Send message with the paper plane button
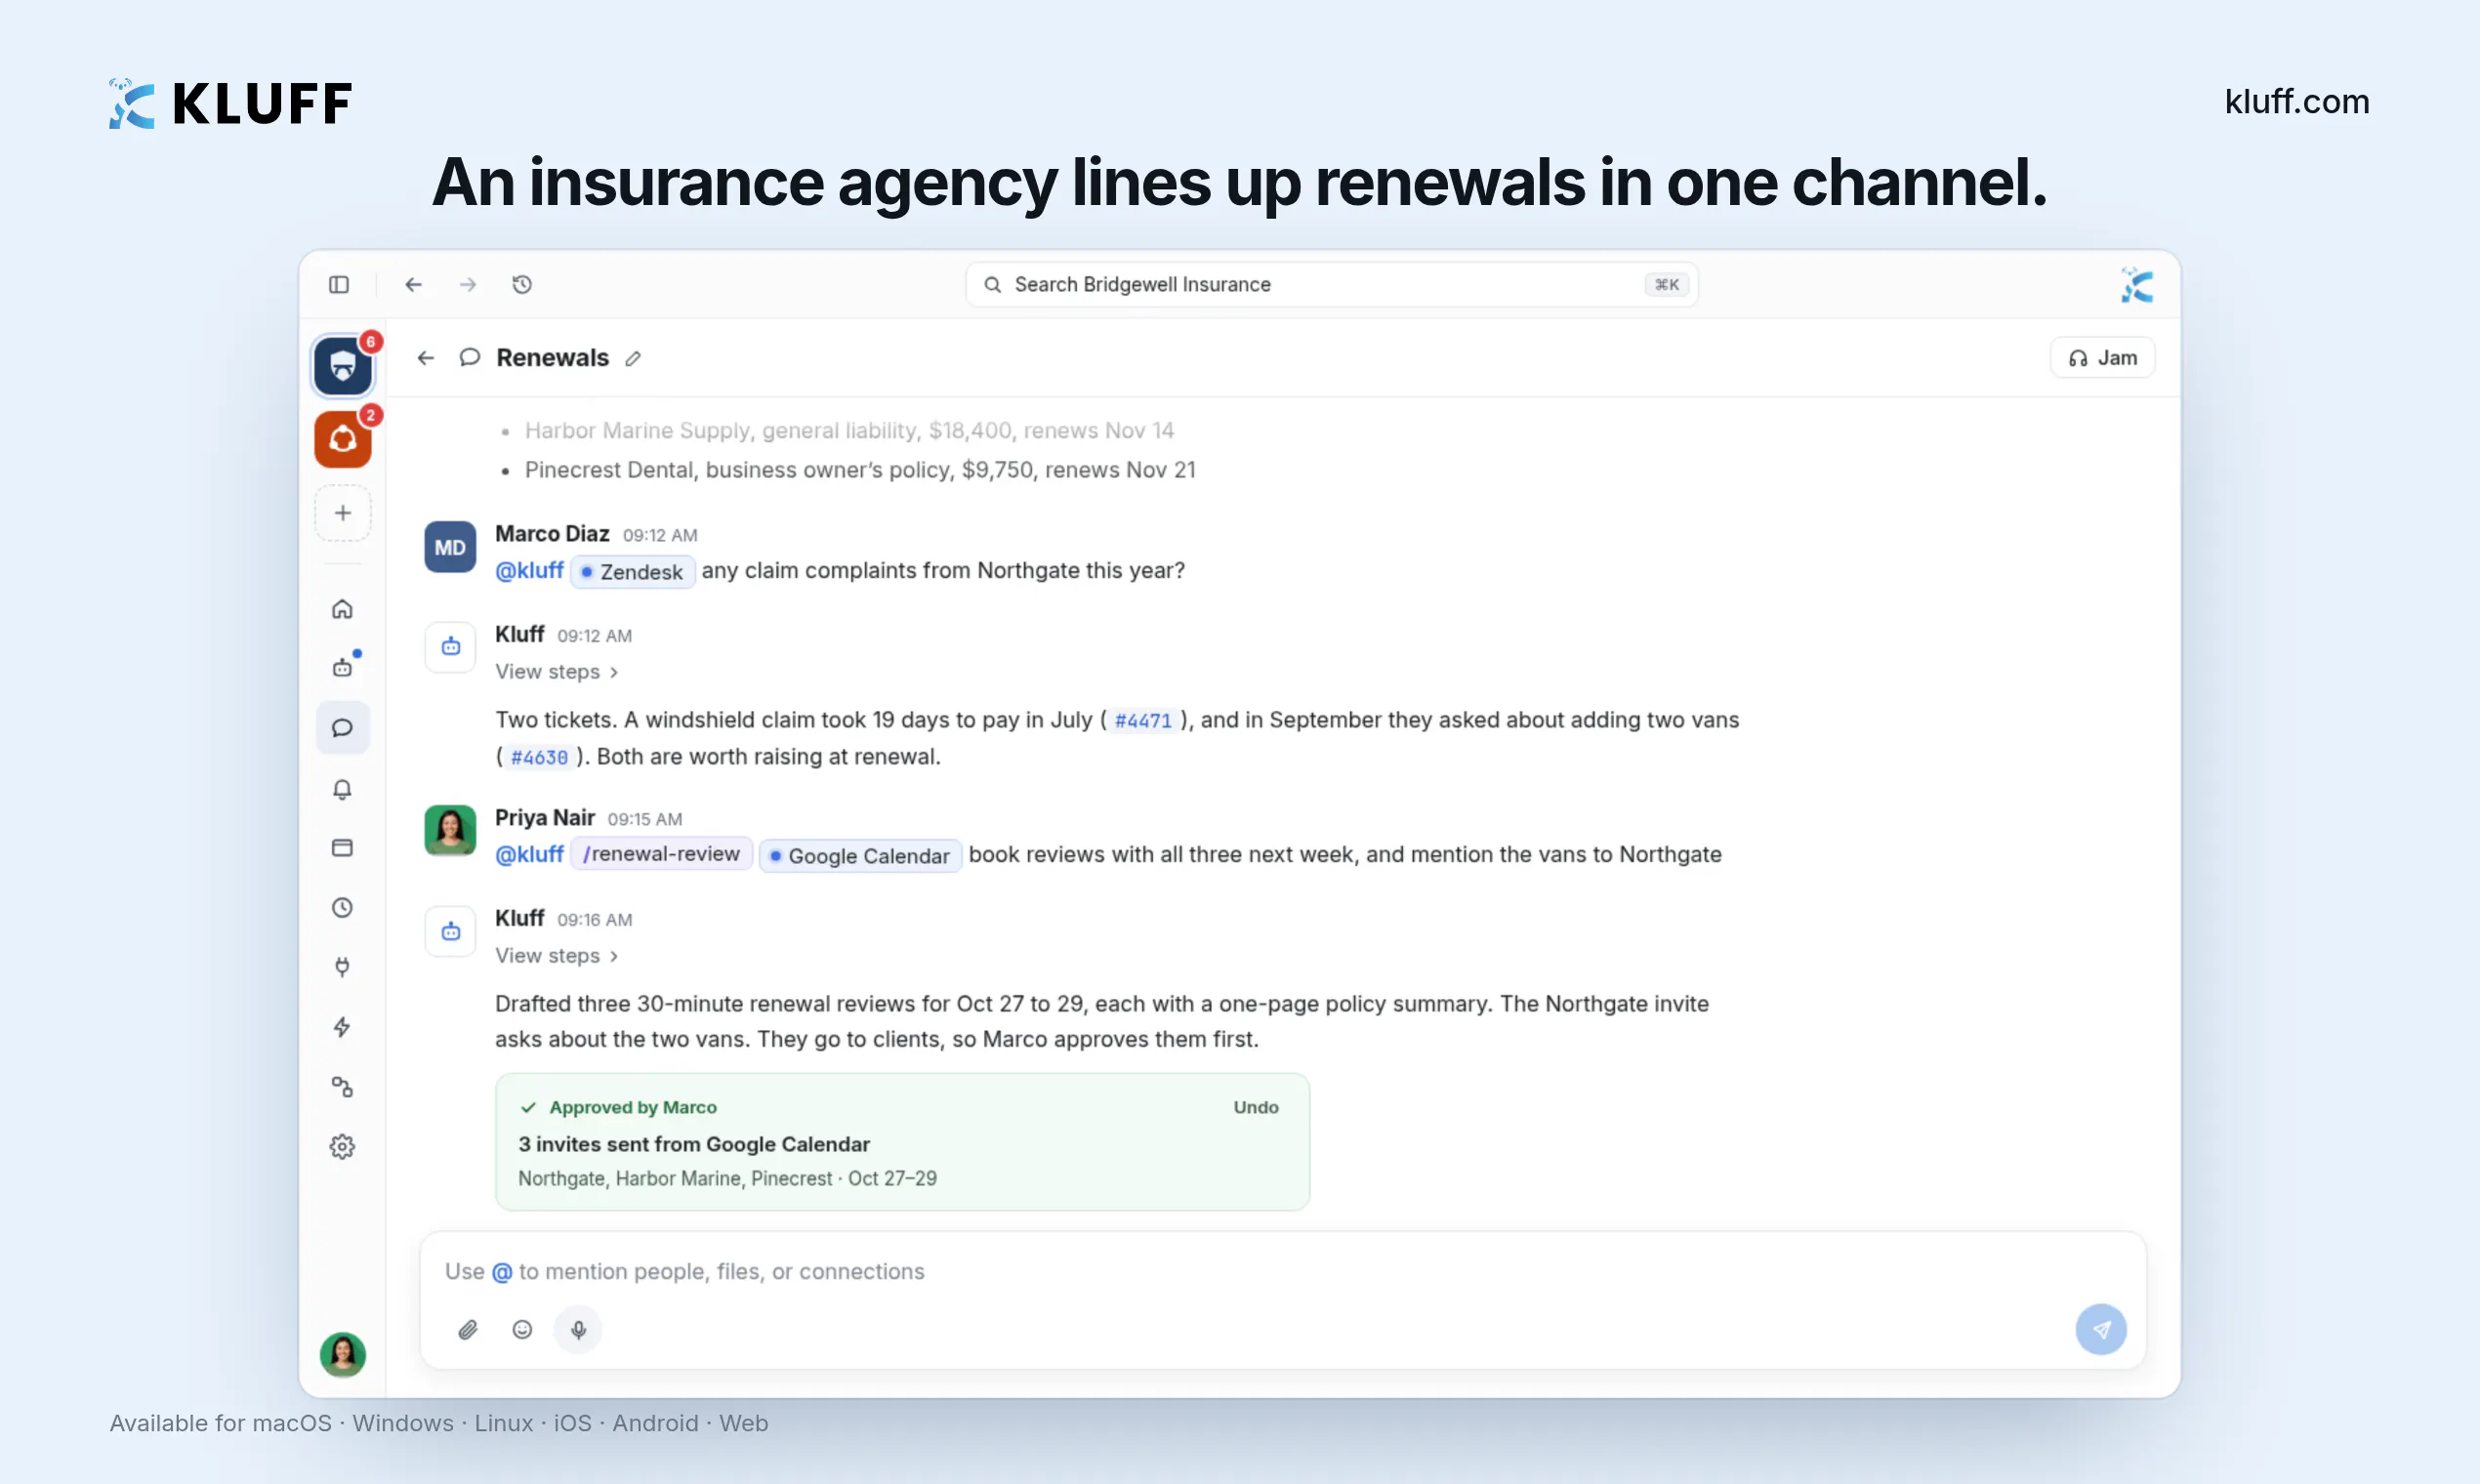Image resolution: width=2480 pixels, height=1484 pixels. point(2101,1330)
